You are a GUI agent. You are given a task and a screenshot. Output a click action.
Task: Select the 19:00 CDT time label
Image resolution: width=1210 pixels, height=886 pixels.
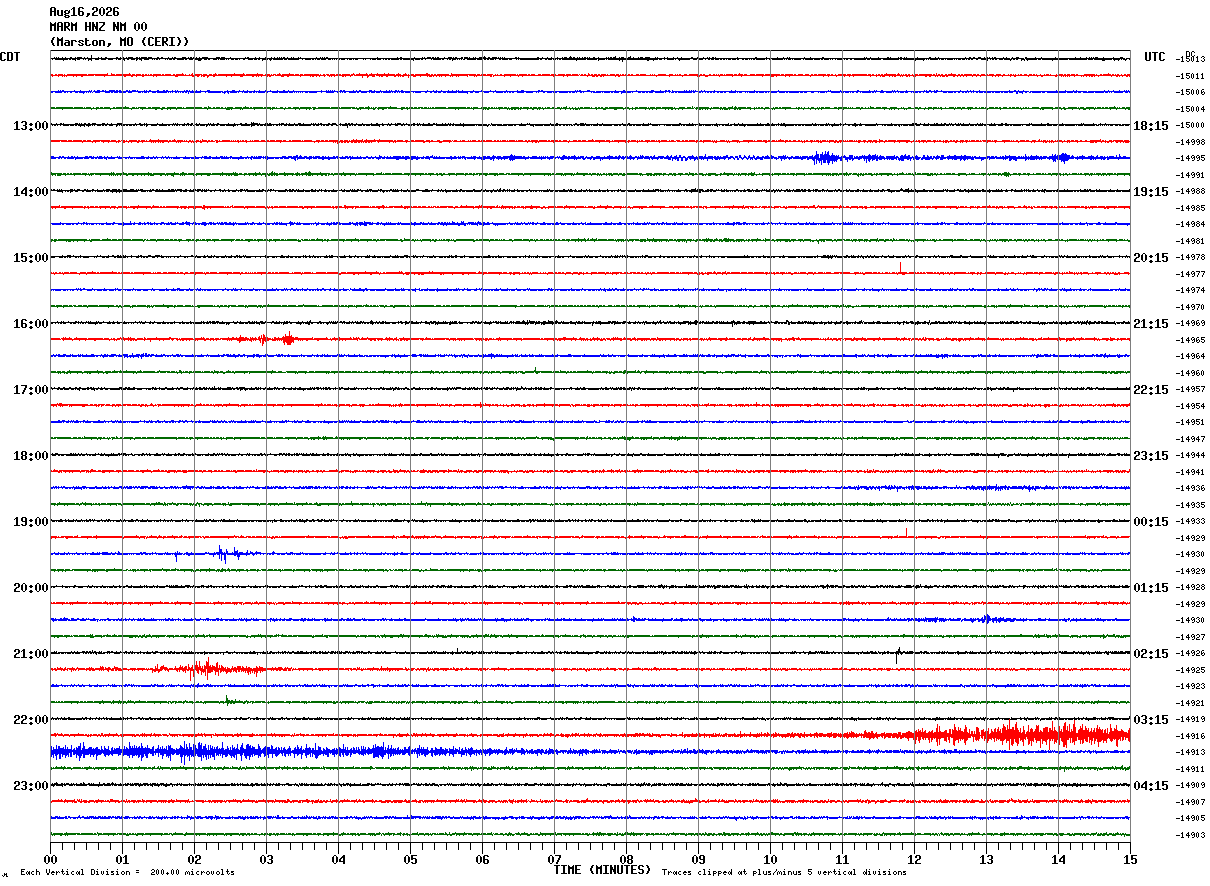[30, 522]
